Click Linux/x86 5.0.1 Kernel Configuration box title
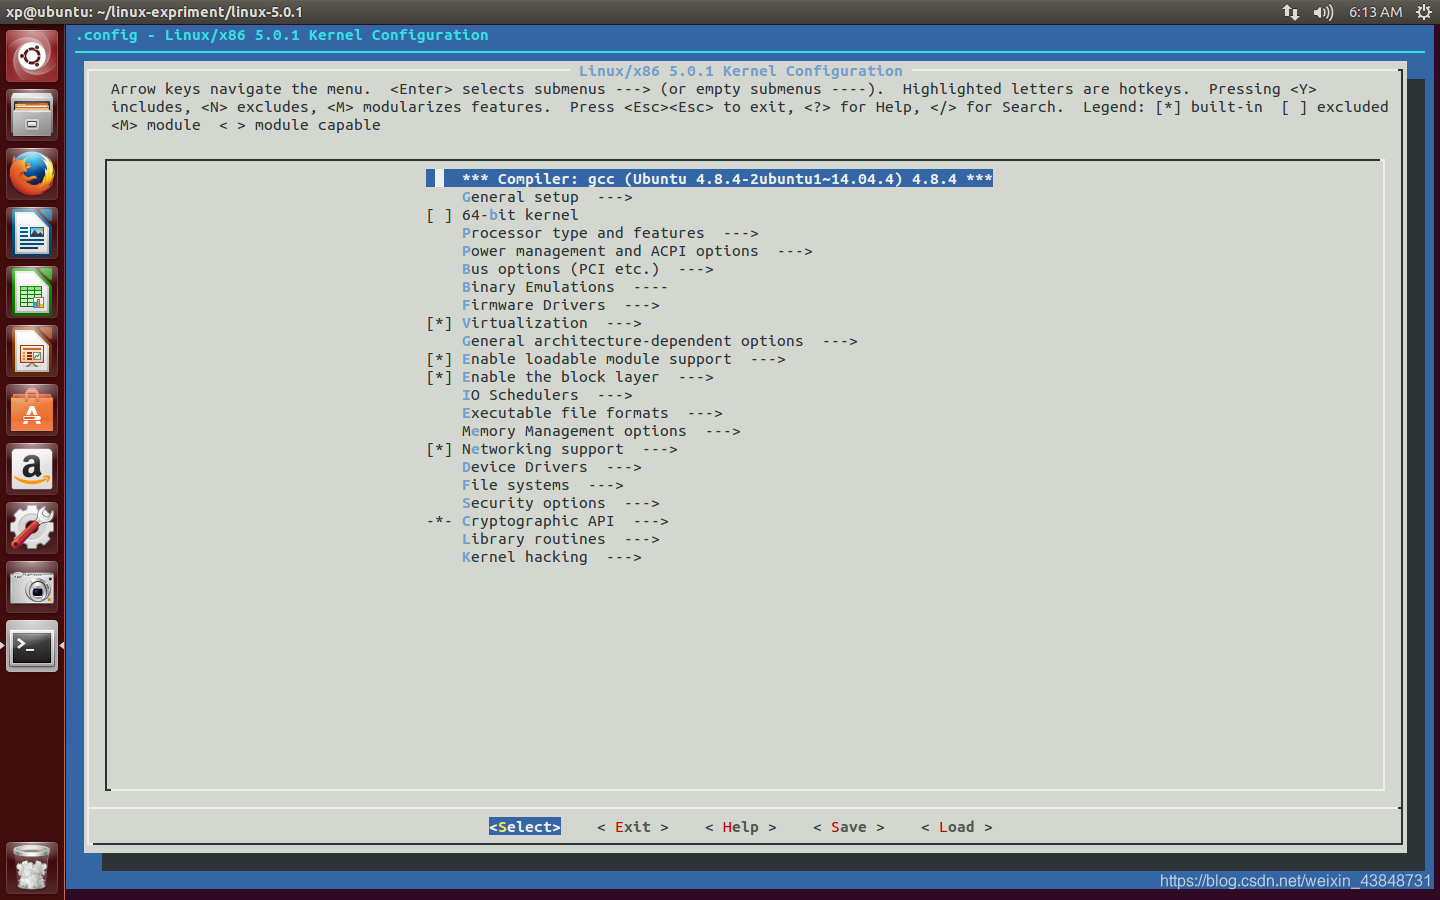1440x900 pixels. [x=741, y=71]
